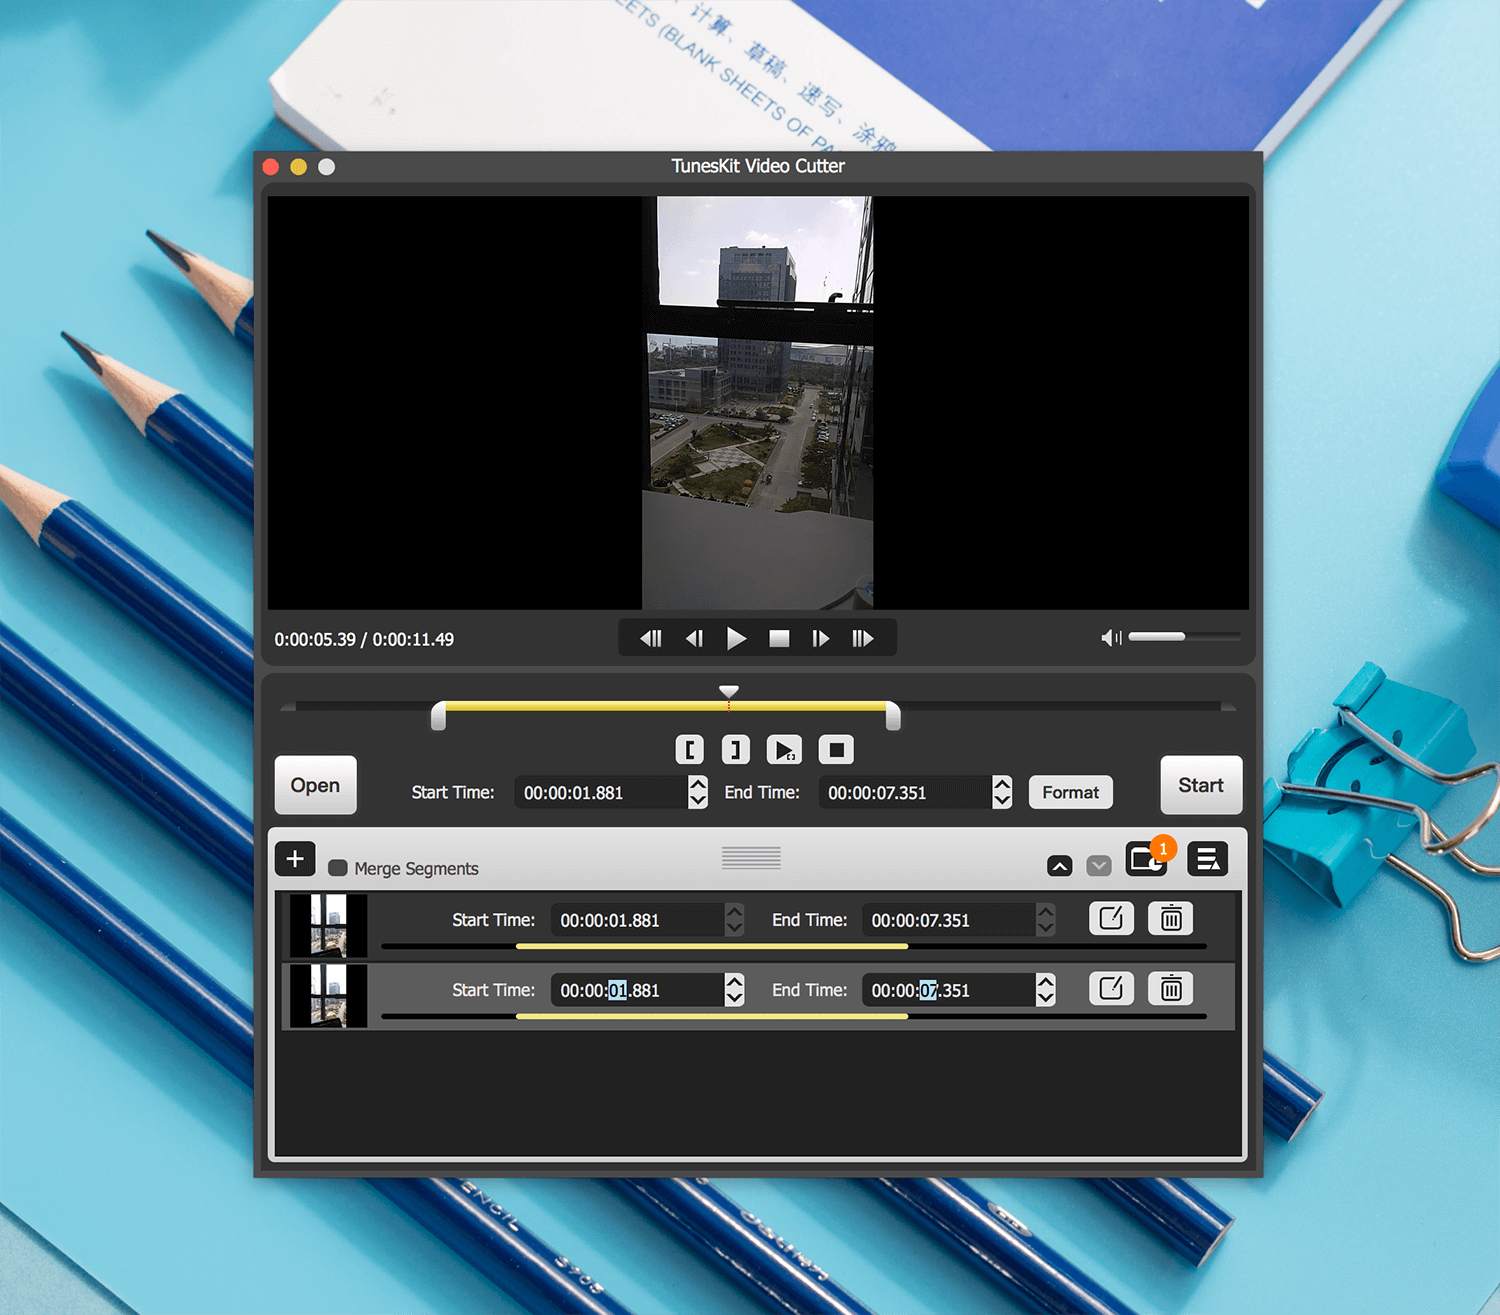Move segment up with the arrow icon

[x=1060, y=866]
